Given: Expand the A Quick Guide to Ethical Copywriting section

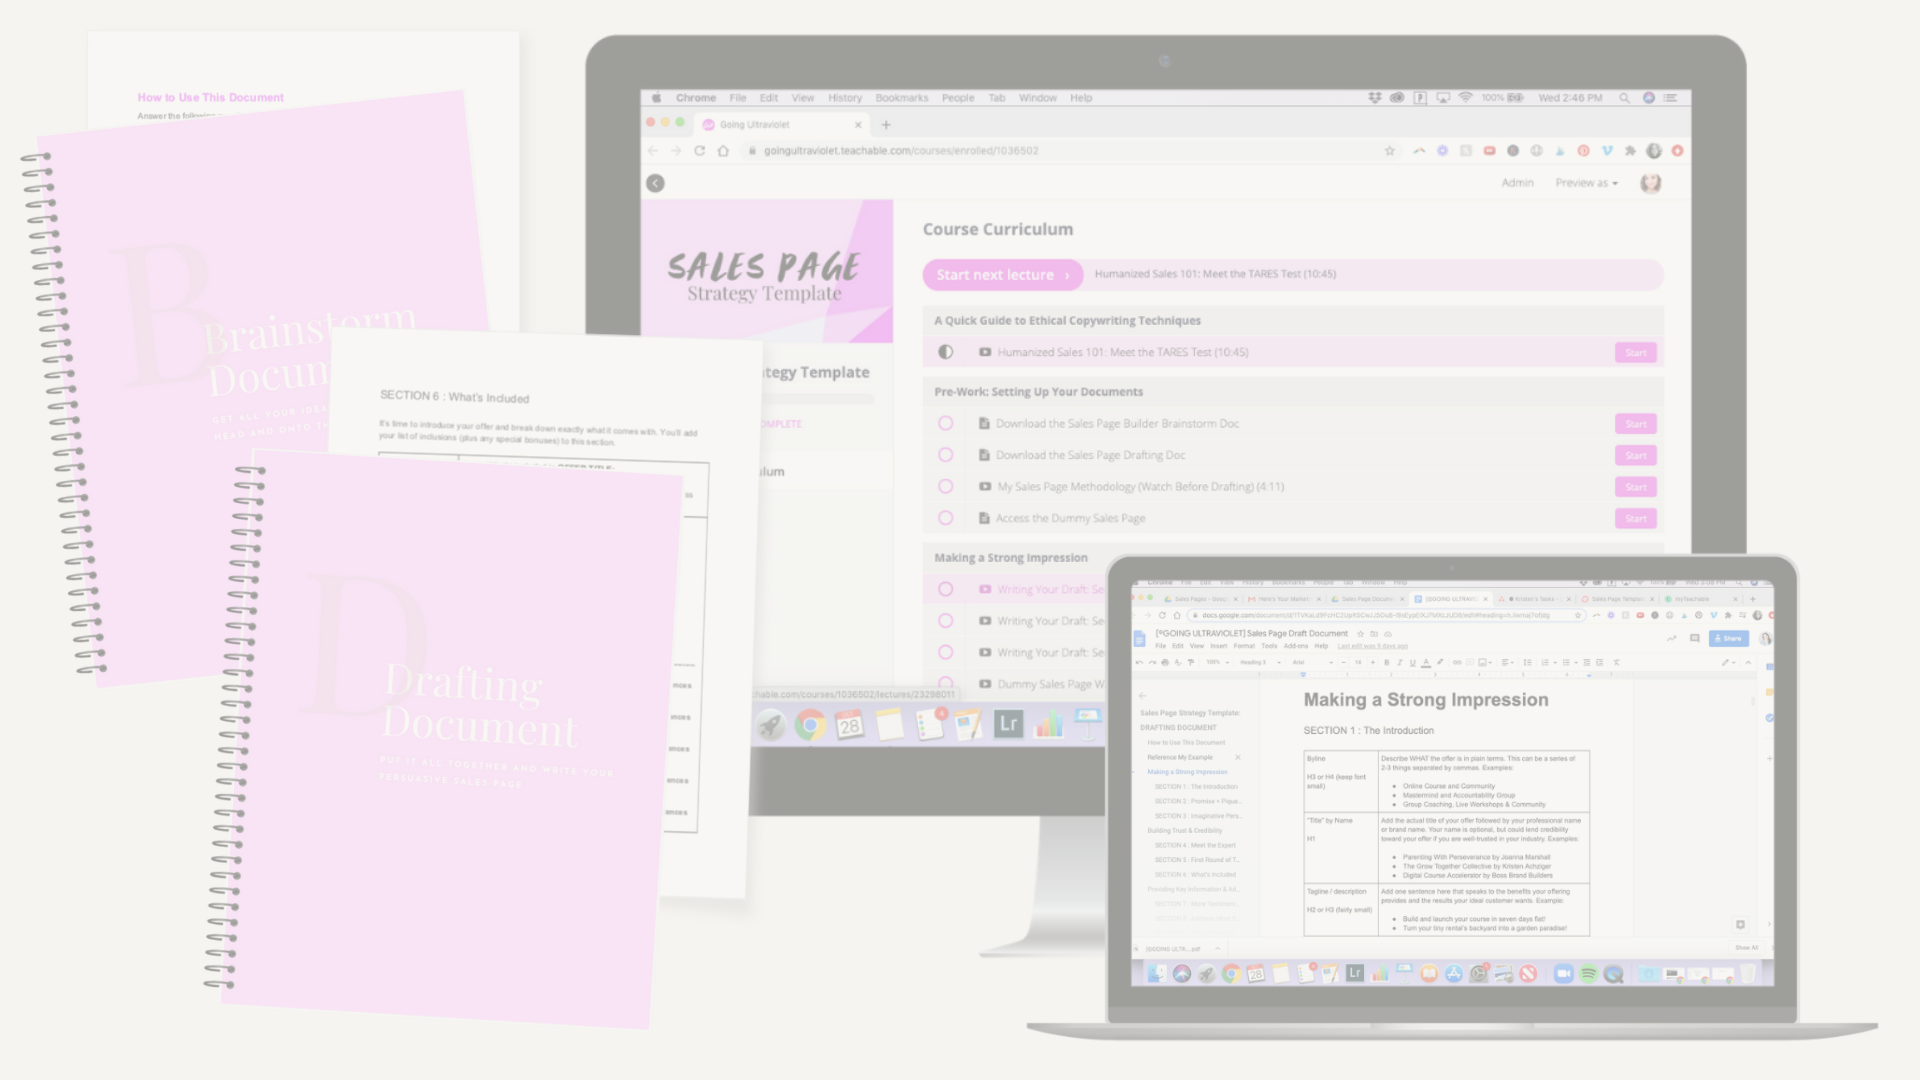Looking at the screenshot, I should click(x=1068, y=320).
